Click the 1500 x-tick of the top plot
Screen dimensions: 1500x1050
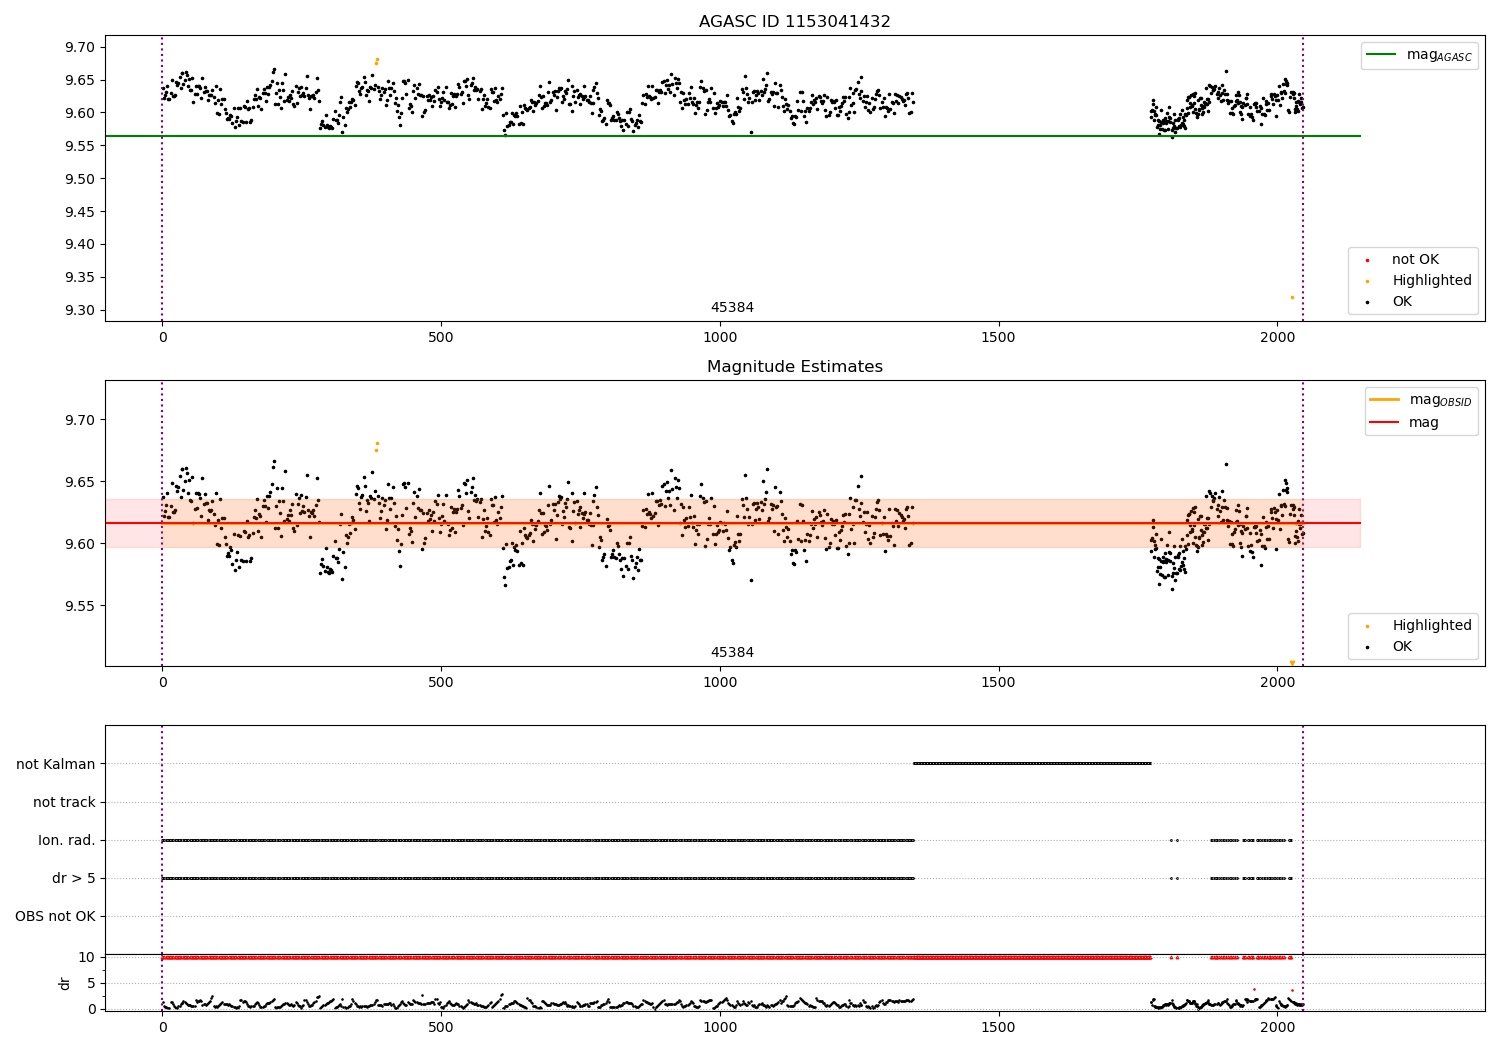tap(998, 338)
